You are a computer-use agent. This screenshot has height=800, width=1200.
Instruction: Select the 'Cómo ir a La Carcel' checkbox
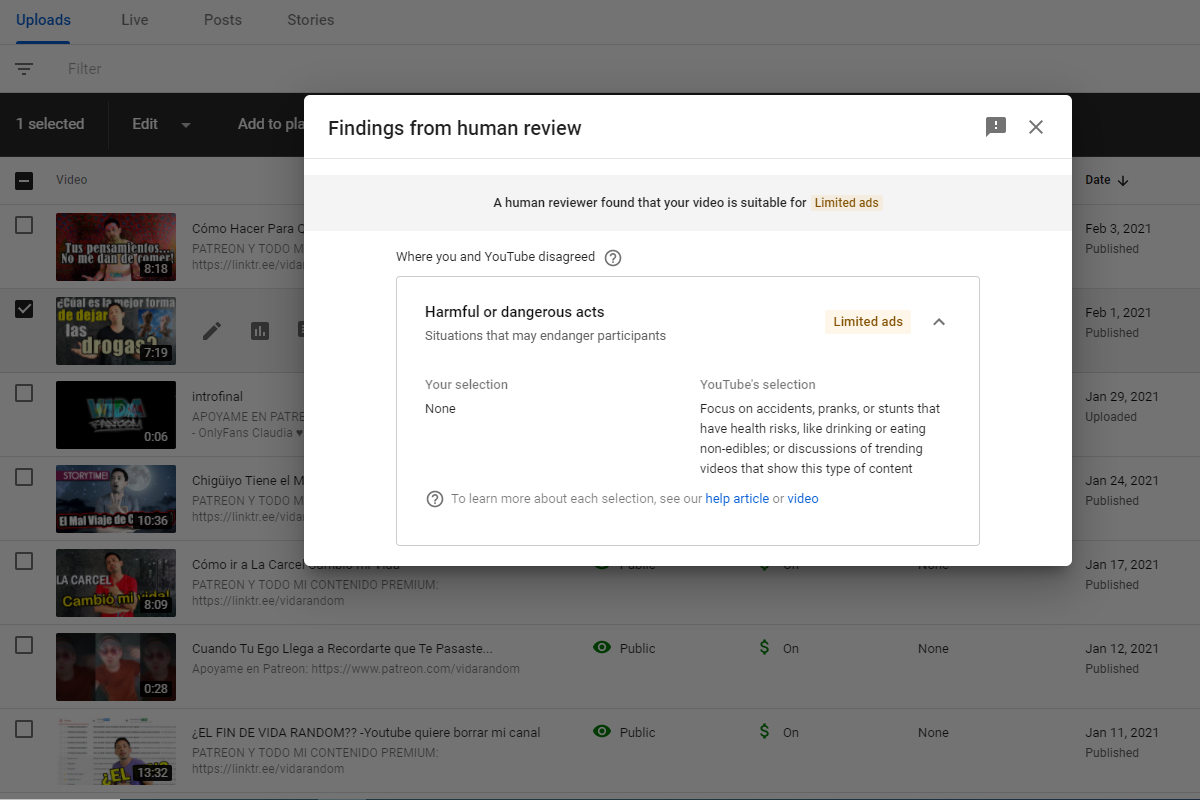click(24, 562)
